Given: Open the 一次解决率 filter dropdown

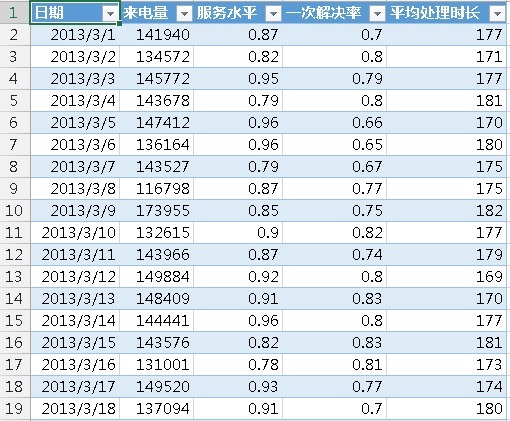Looking at the screenshot, I should coord(377,14).
